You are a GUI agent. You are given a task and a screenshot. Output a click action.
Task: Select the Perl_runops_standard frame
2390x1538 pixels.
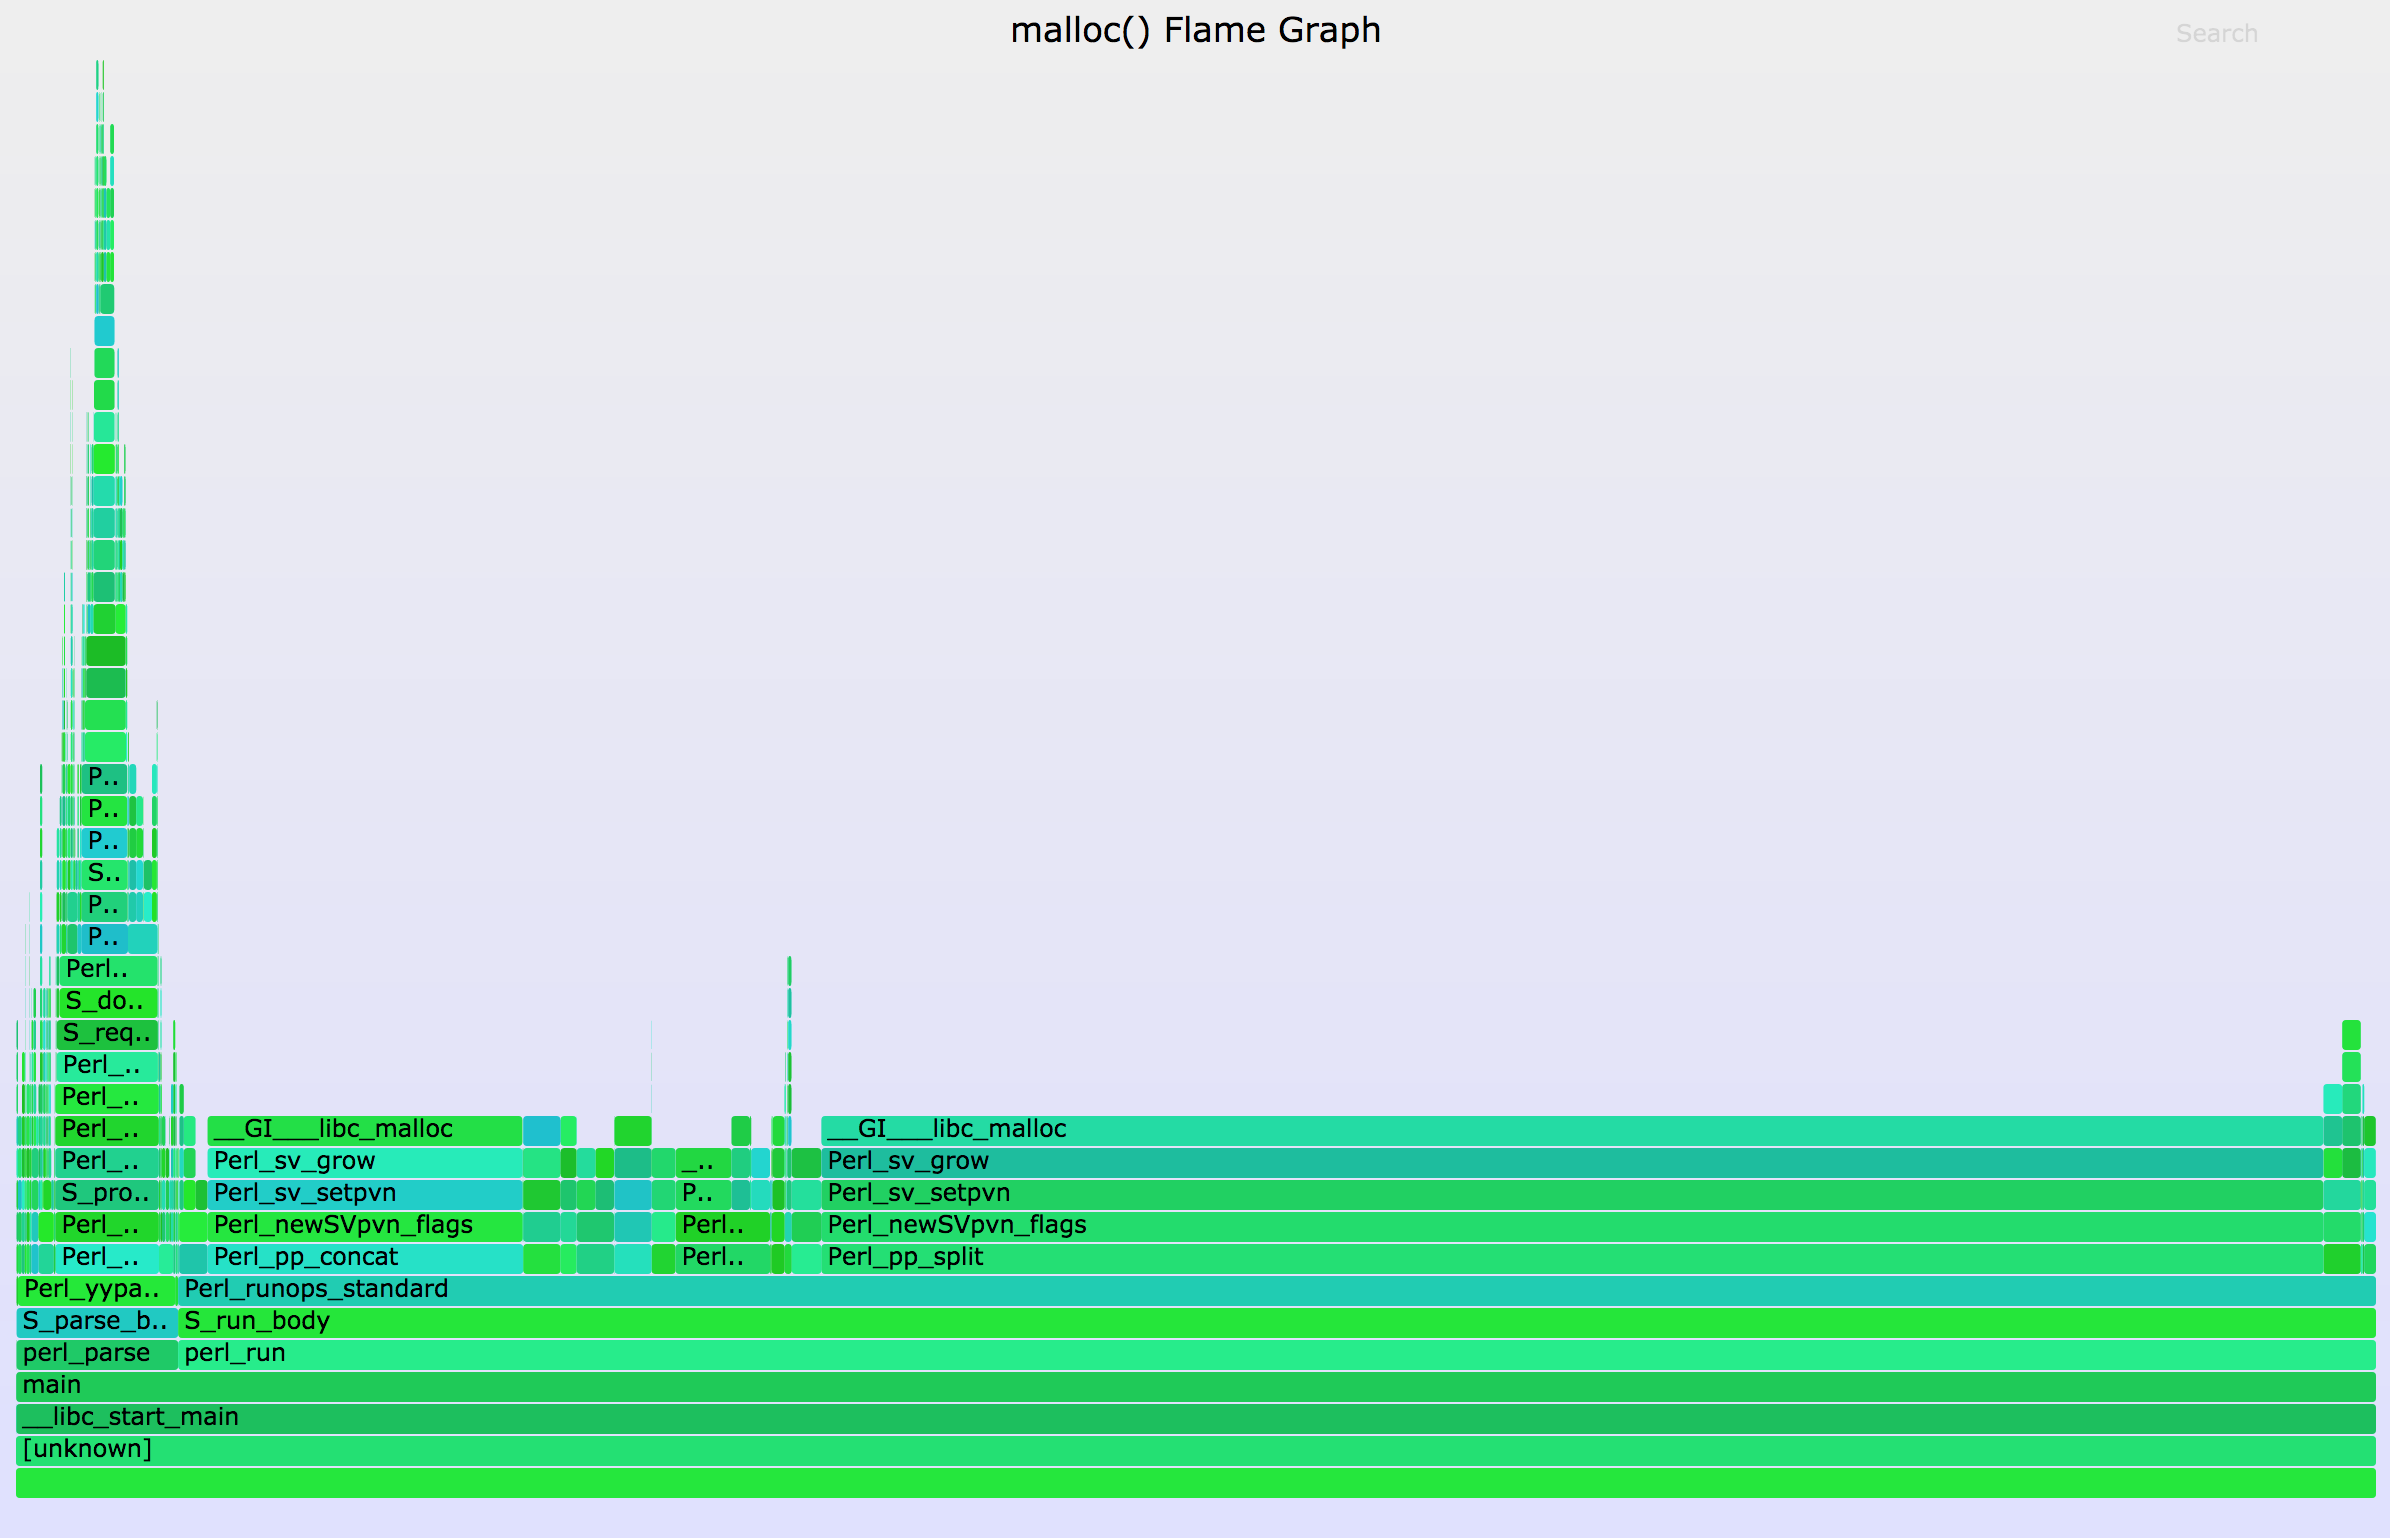coord(1275,1290)
